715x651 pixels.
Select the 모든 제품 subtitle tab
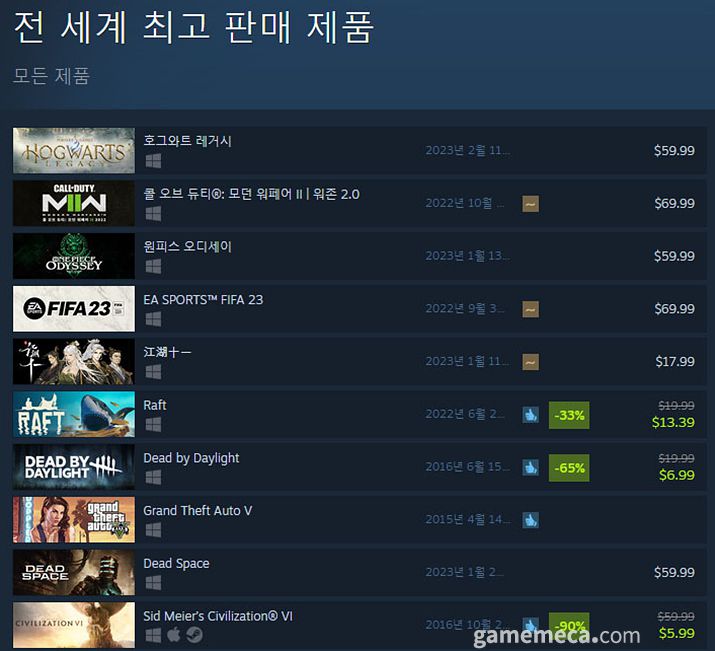click(x=52, y=76)
